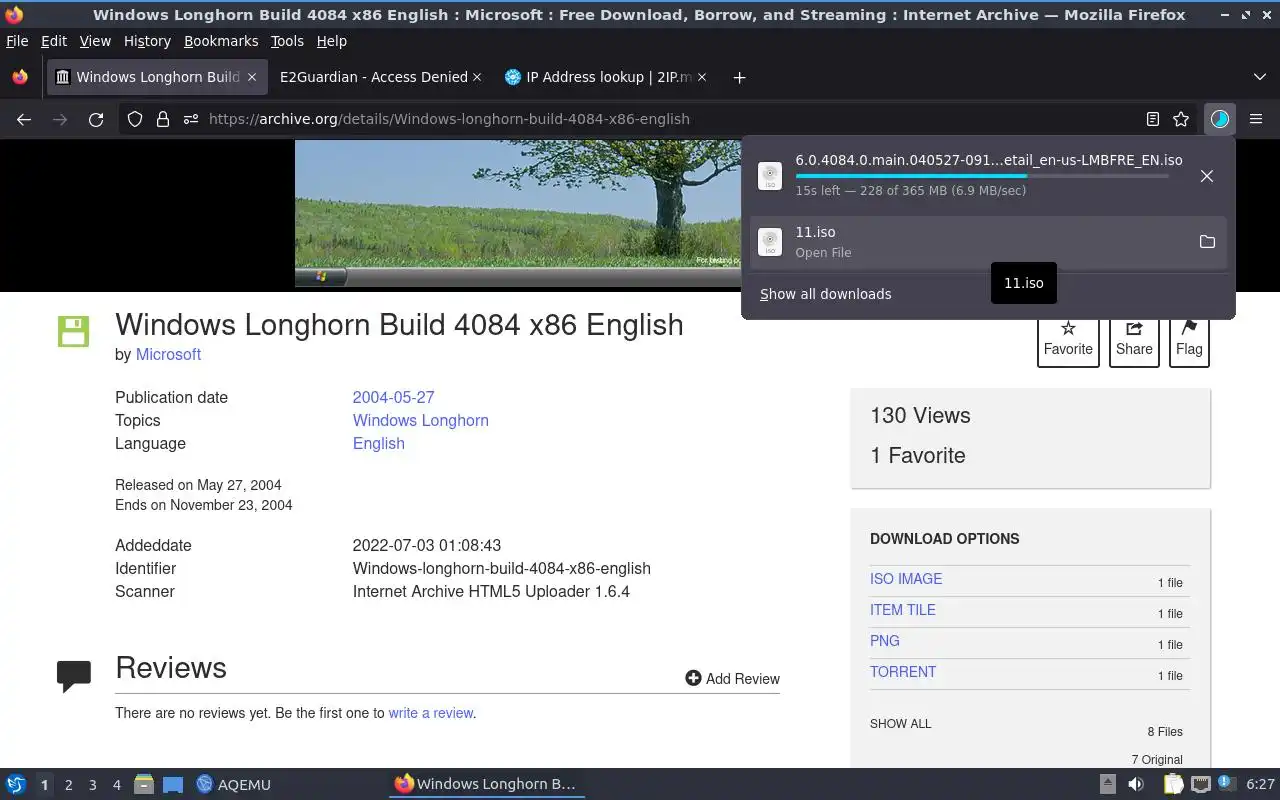Close the IP Address lookup tab
The image size is (1280, 800).
[702, 77]
